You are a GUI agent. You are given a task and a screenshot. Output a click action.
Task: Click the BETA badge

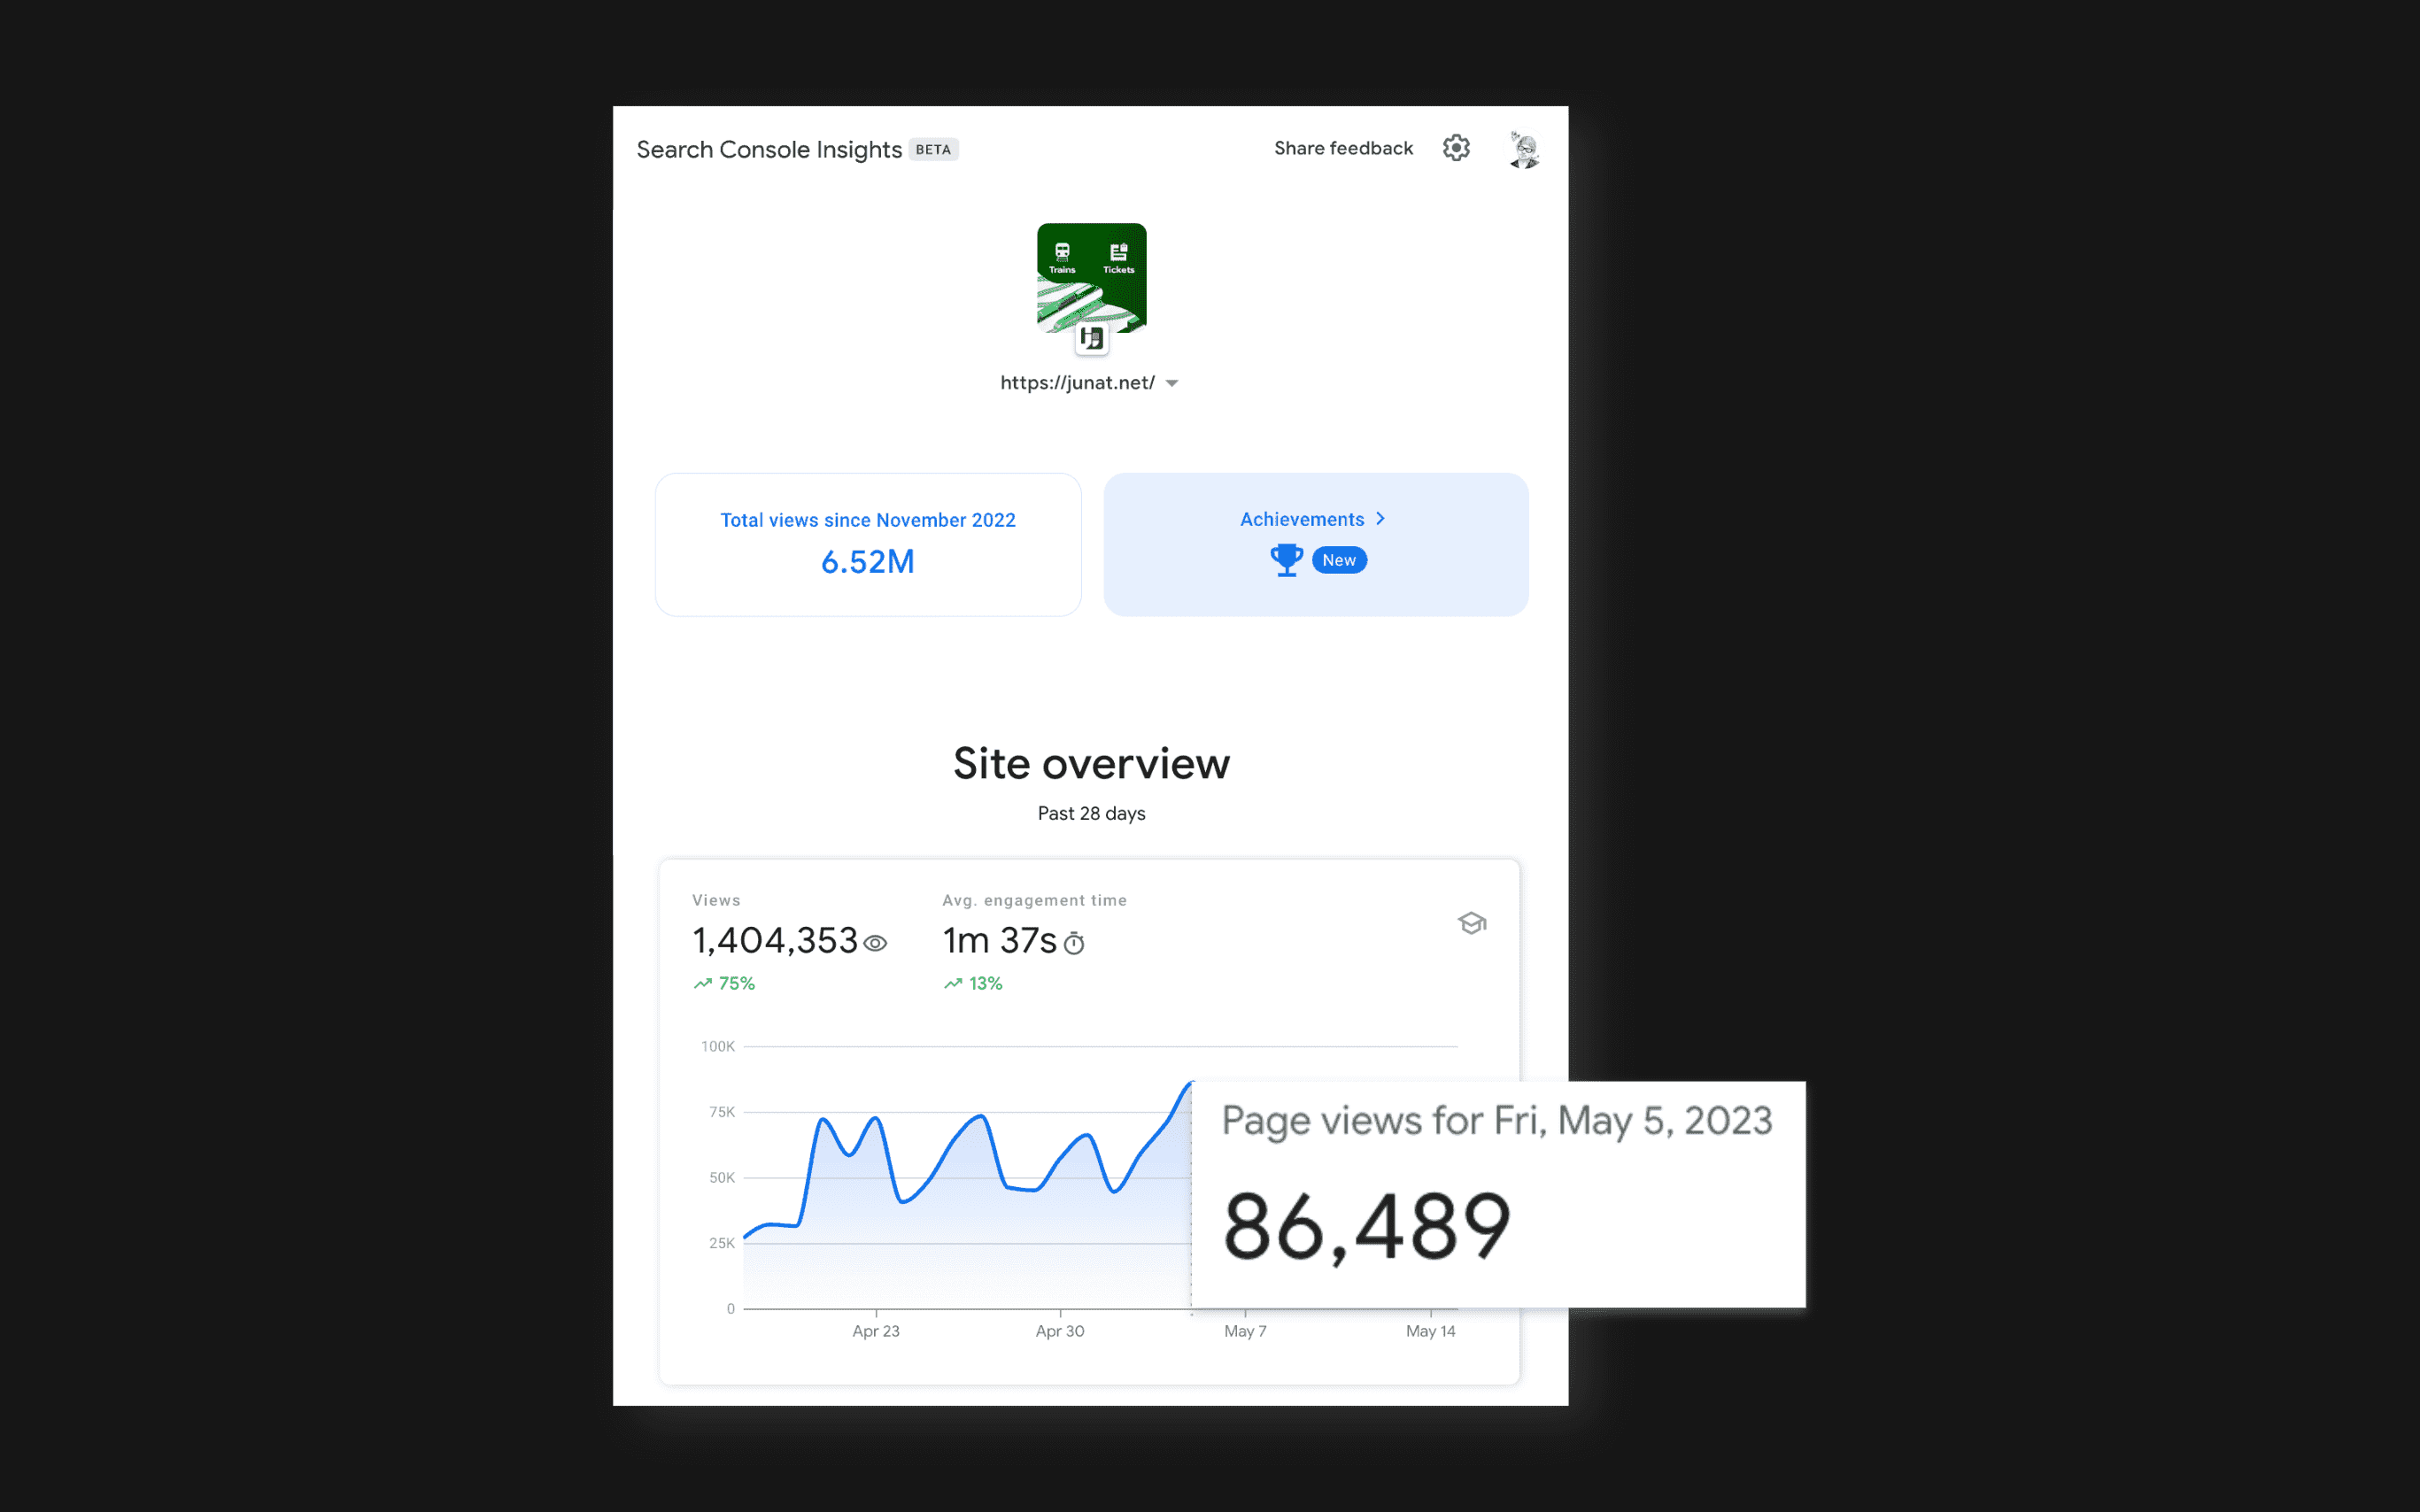click(933, 149)
